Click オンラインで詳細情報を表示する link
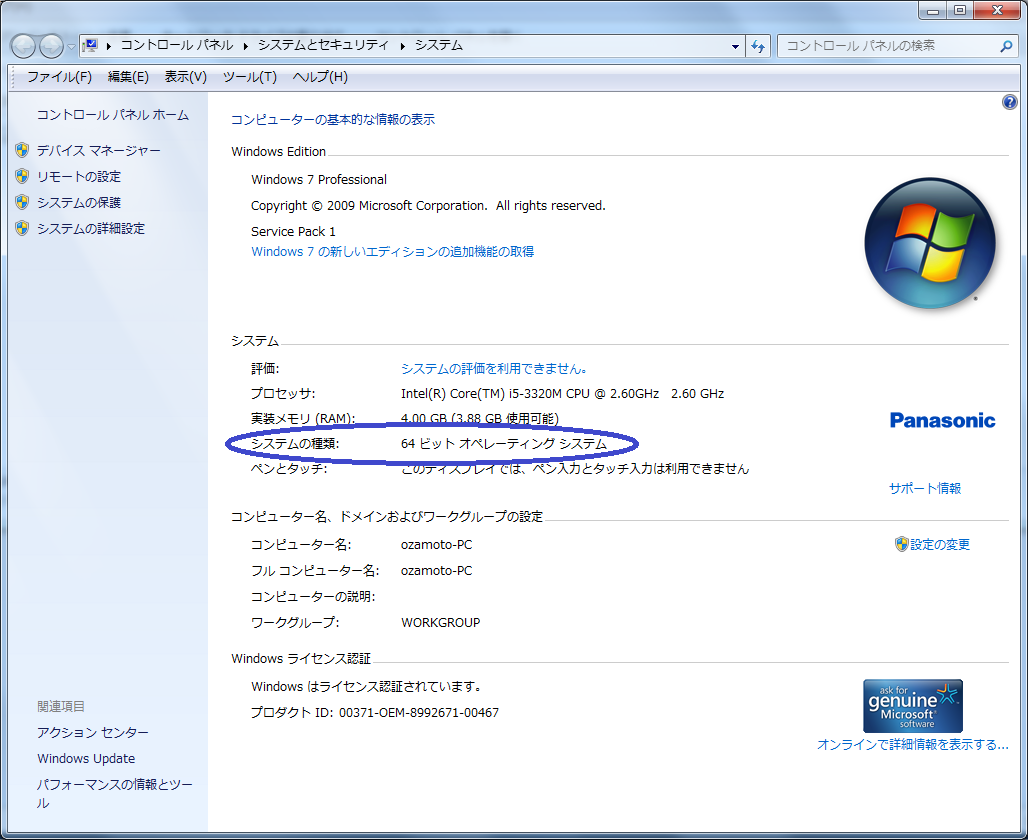 (912, 744)
